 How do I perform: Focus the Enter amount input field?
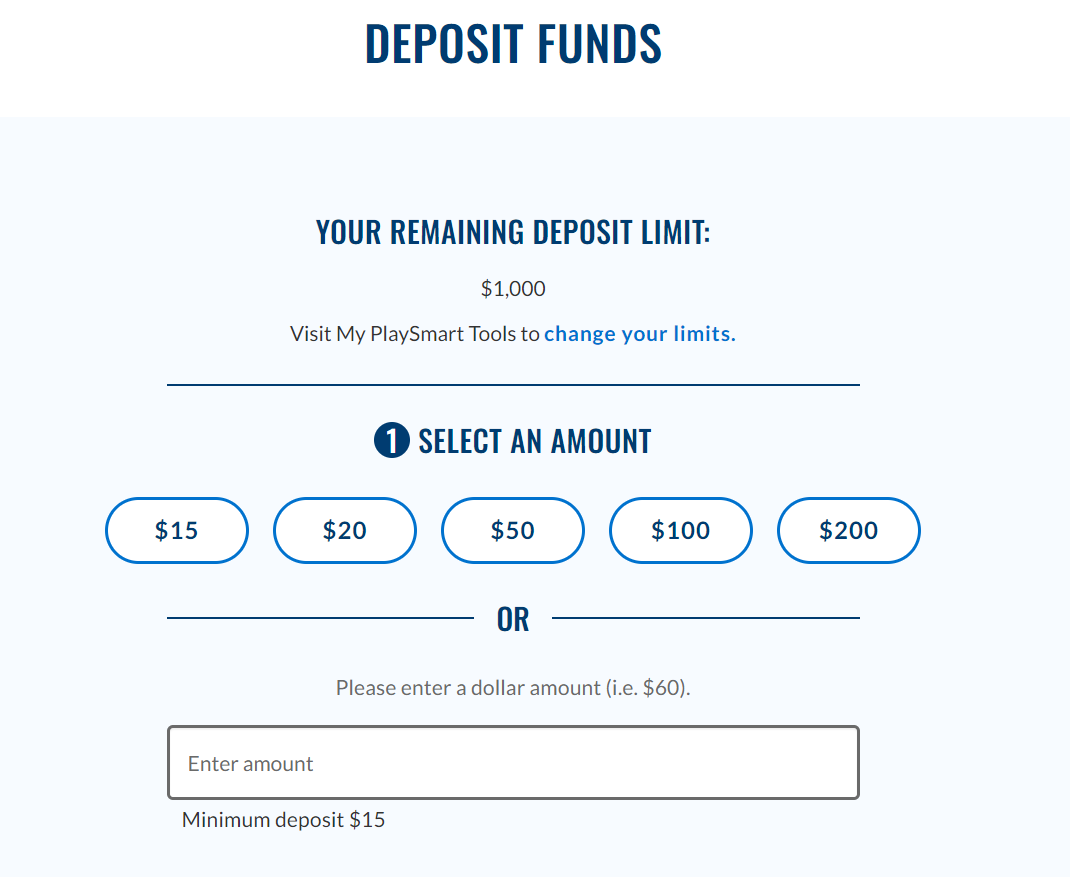point(513,762)
